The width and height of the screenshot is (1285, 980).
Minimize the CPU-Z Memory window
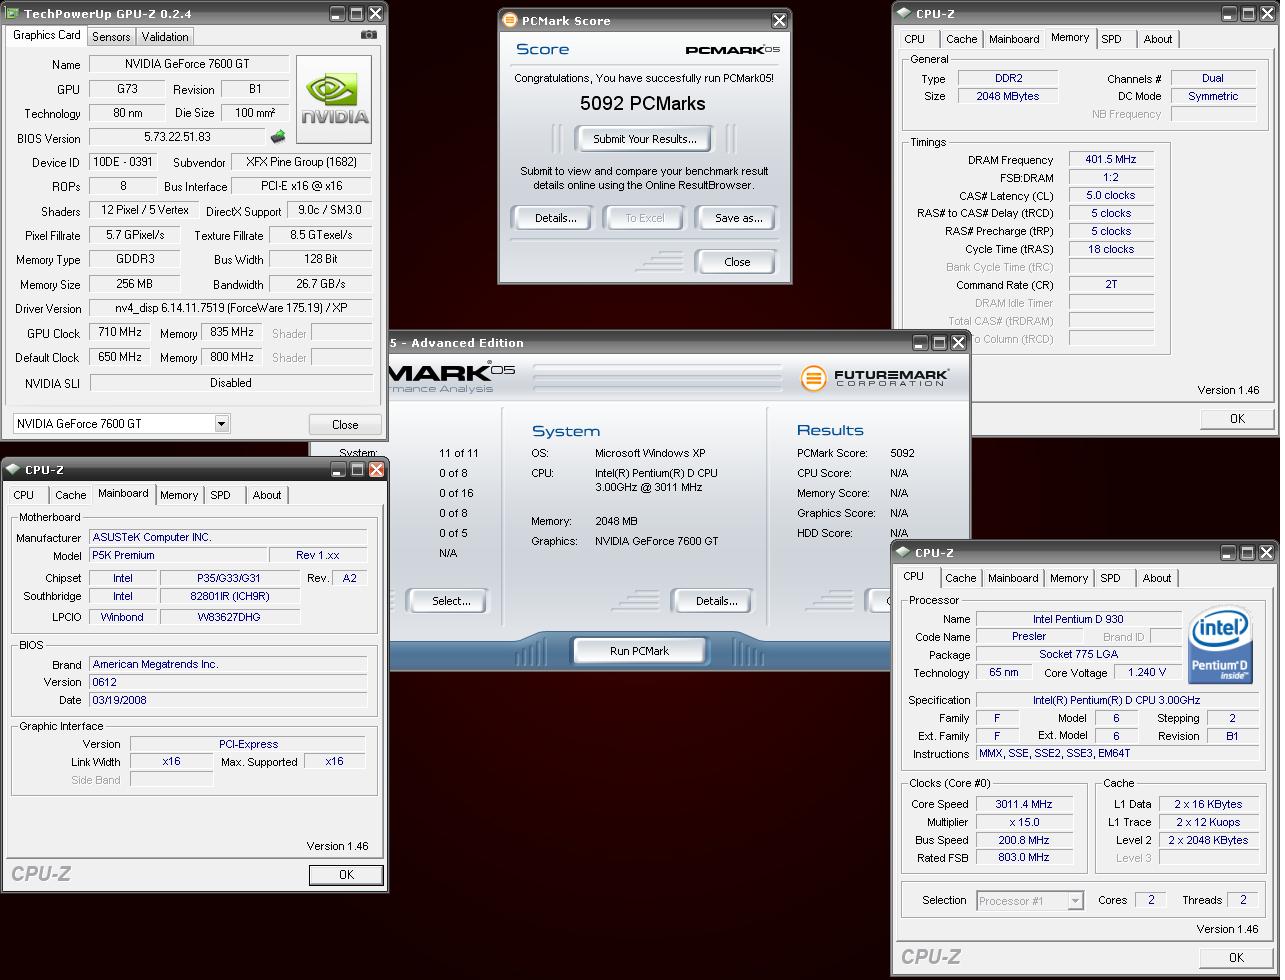[x=1231, y=14]
